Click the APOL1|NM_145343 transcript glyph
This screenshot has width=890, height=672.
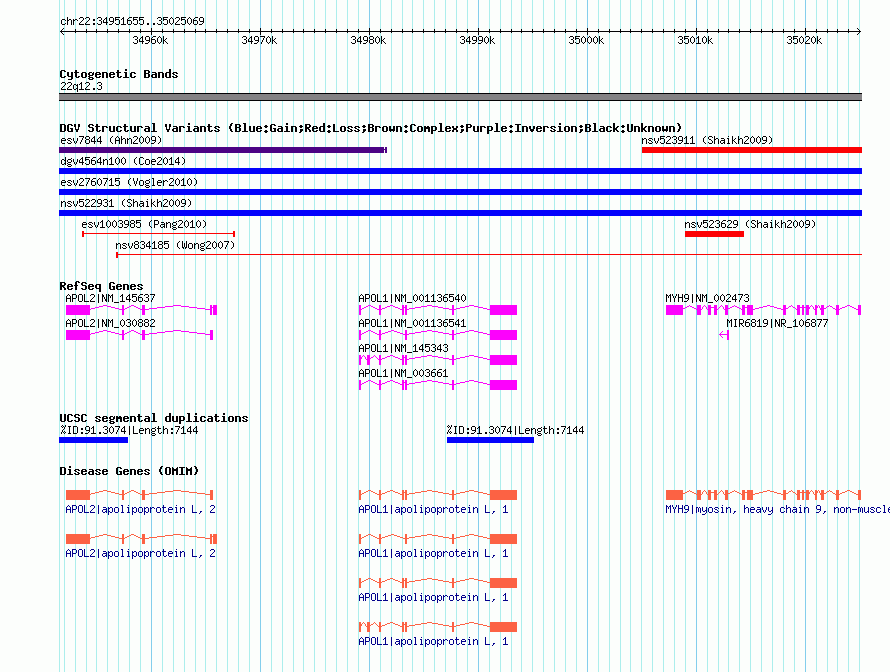tap(438, 360)
